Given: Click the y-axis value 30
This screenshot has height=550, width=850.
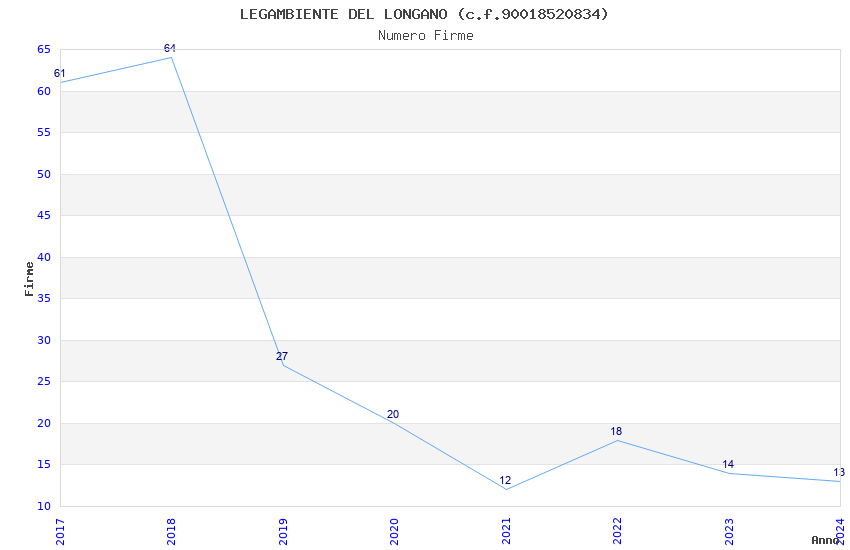Looking at the screenshot, I should tap(44, 340).
